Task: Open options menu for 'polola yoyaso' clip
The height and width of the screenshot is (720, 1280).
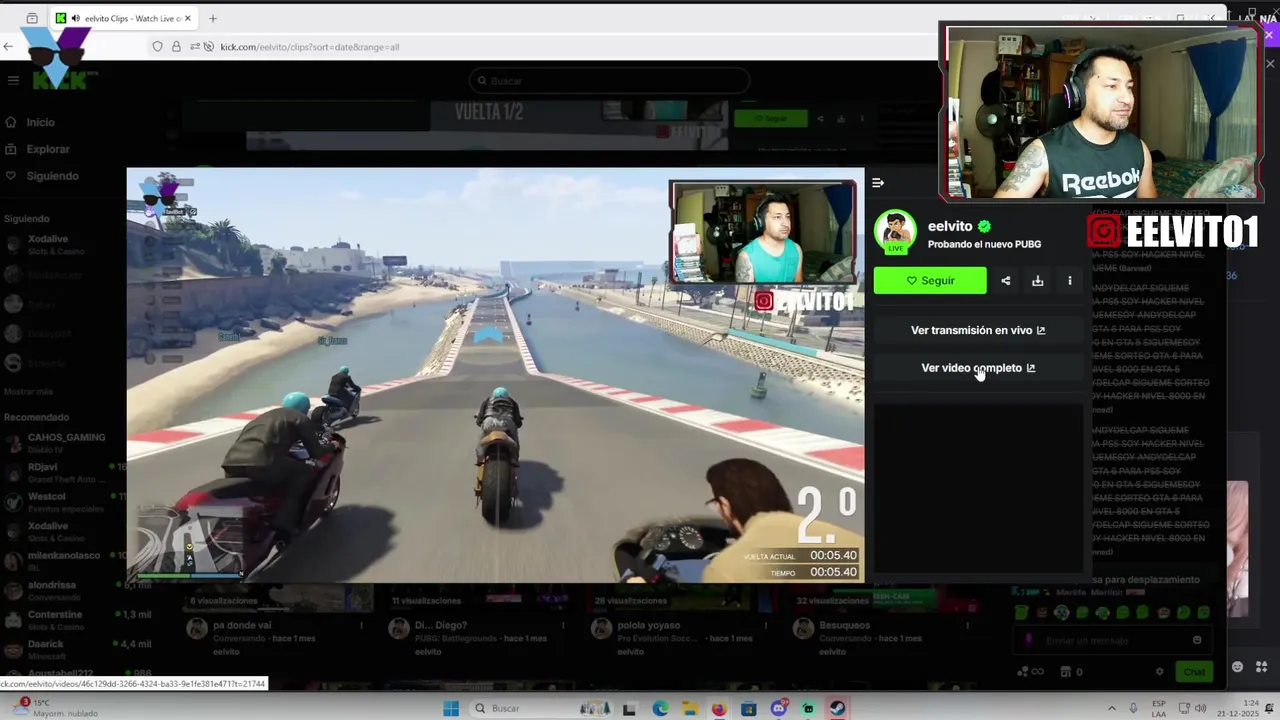Action: point(765,626)
